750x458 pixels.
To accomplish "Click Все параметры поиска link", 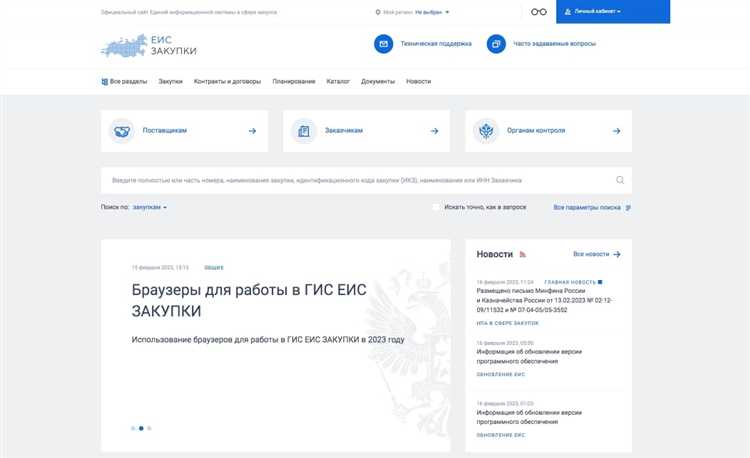I will click(x=587, y=207).
